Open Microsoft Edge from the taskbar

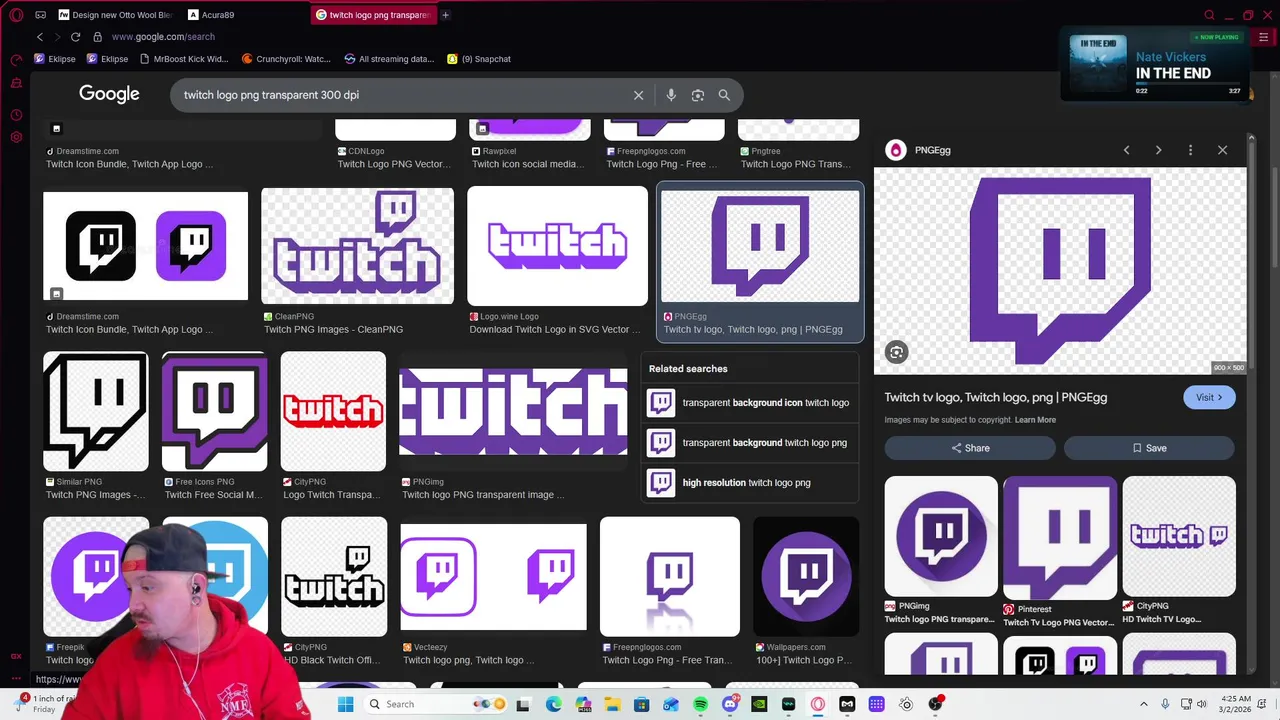point(553,704)
